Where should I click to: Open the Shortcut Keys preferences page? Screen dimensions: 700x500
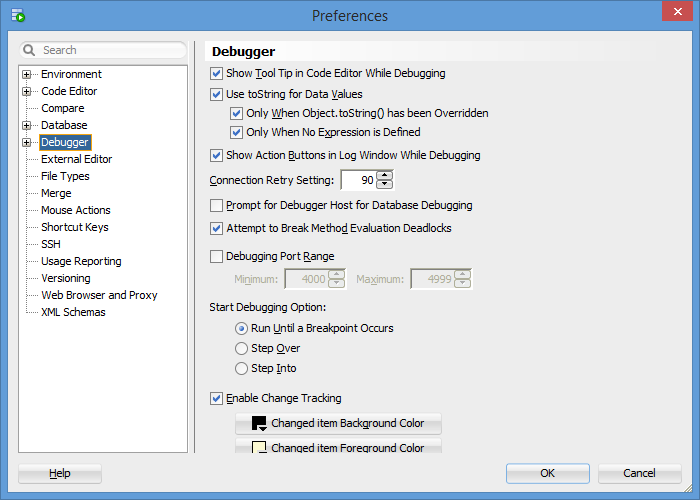74,227
